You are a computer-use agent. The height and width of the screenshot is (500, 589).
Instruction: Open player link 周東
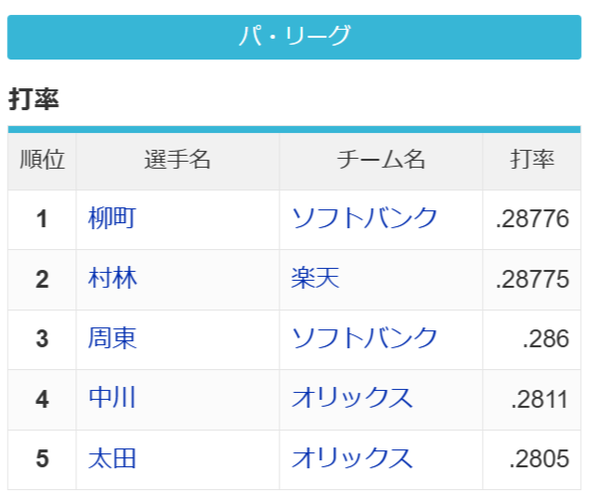tap(112, 338)
